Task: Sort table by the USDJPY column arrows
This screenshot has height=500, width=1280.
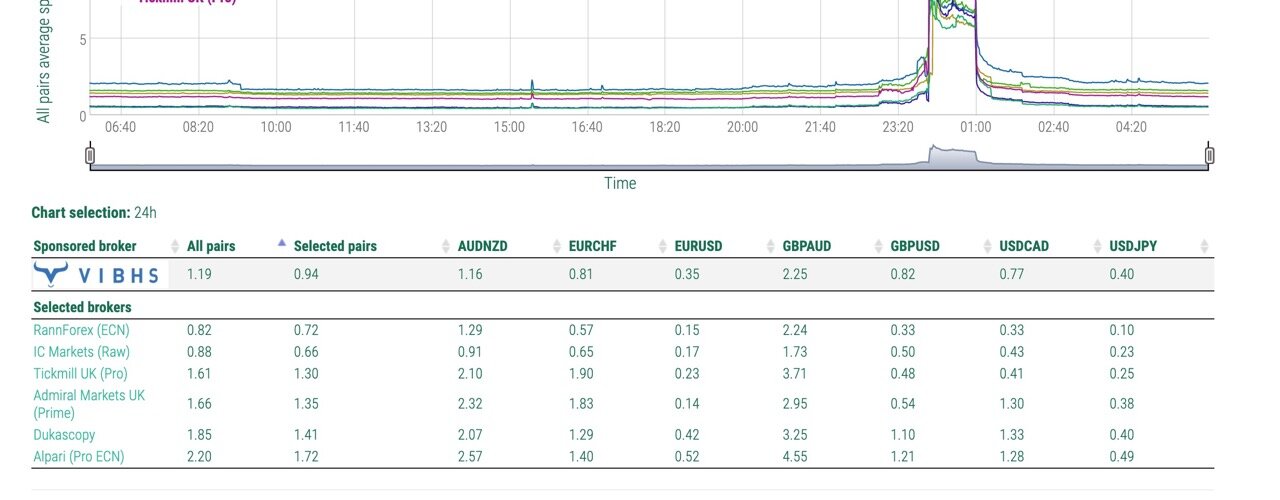Action: tap(1204, 246)
